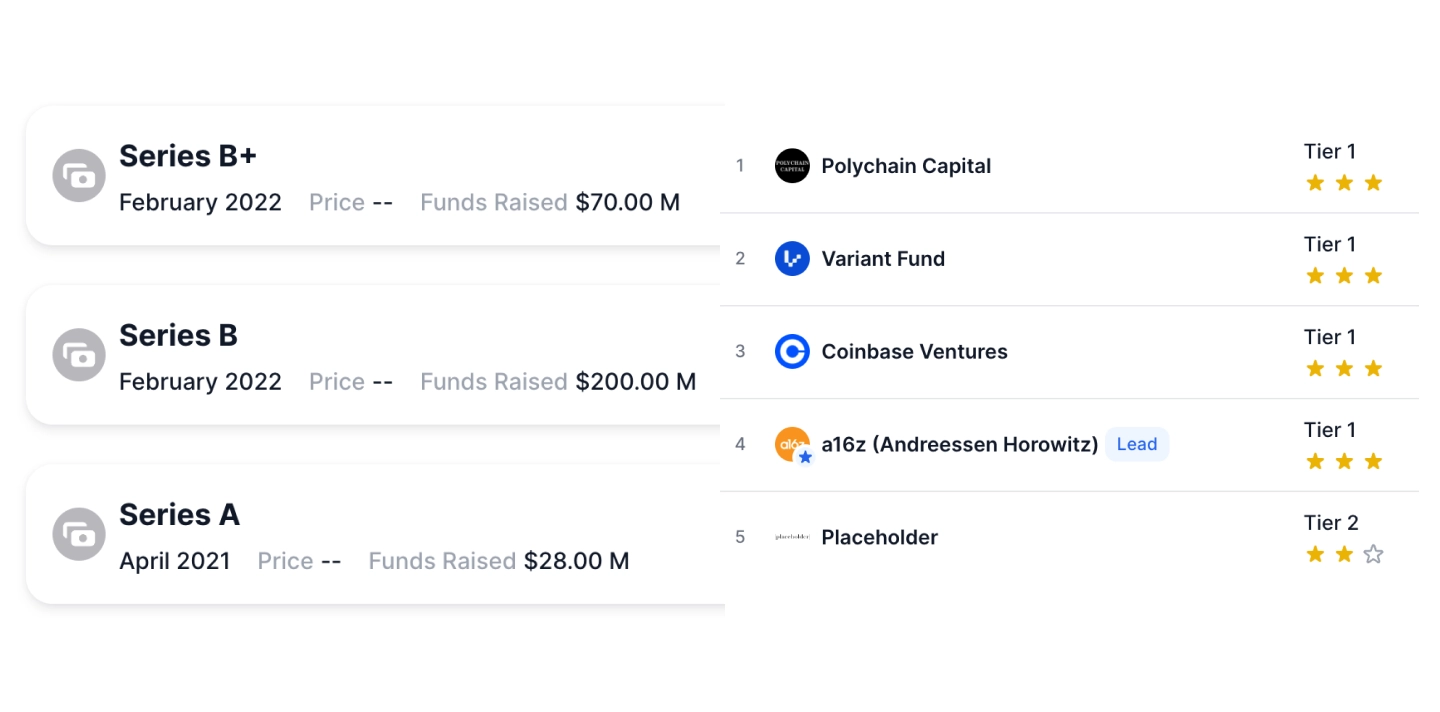The width and height of the screenshot is (1440, 712).
Task: Select the Series A April 2021 card
Action: [x=375, y=534]
